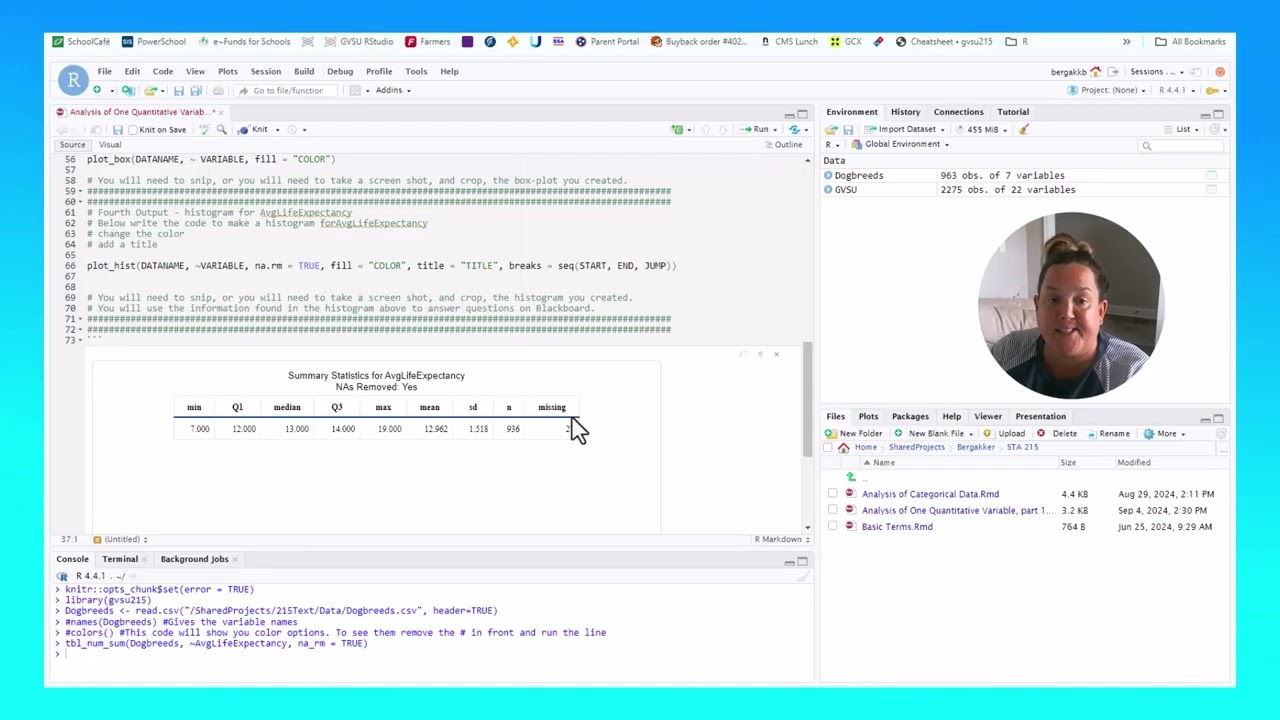Viewport: 1280px width, 720px height.
Task: Switch to the Connections tab
Action: tap(958, 112)
